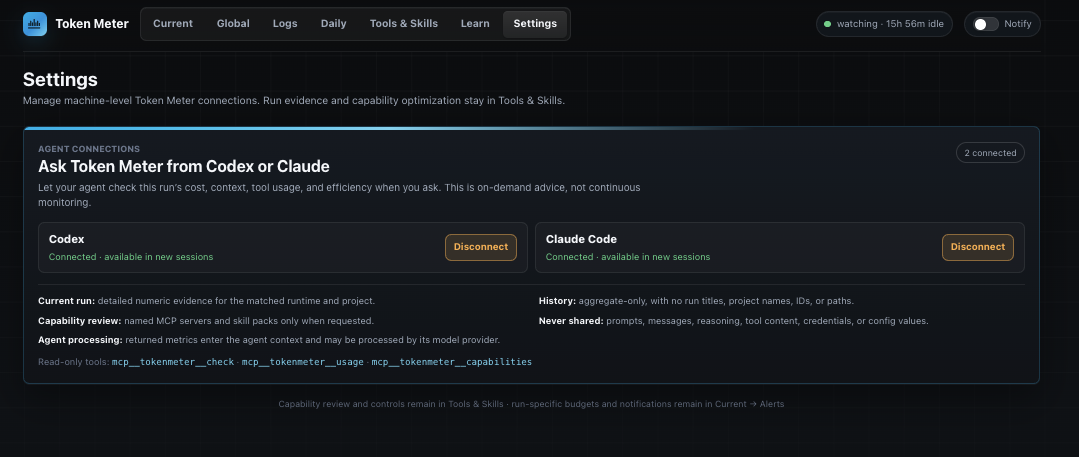Click the Agent processing description line

coord(269,340)
